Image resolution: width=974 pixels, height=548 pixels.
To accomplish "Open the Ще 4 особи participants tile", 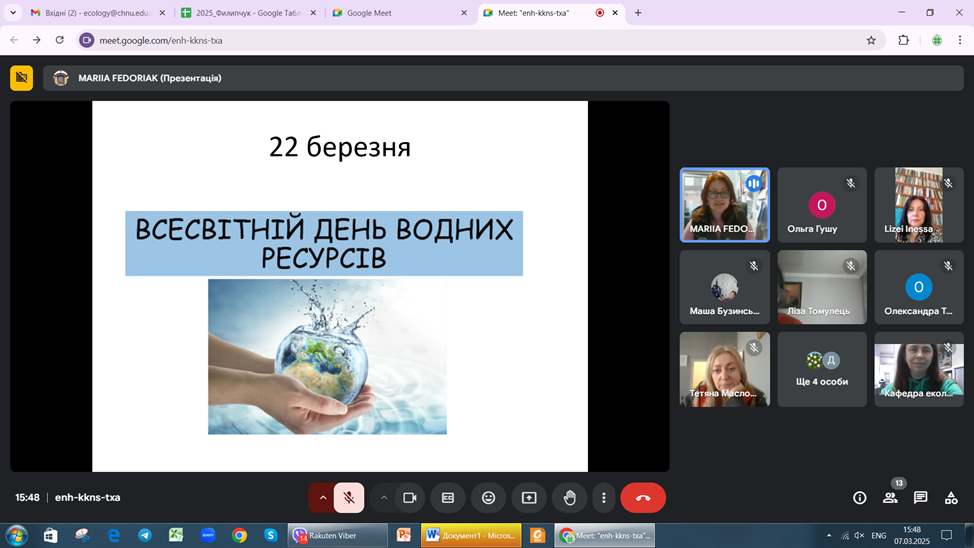I will point(822,369).
